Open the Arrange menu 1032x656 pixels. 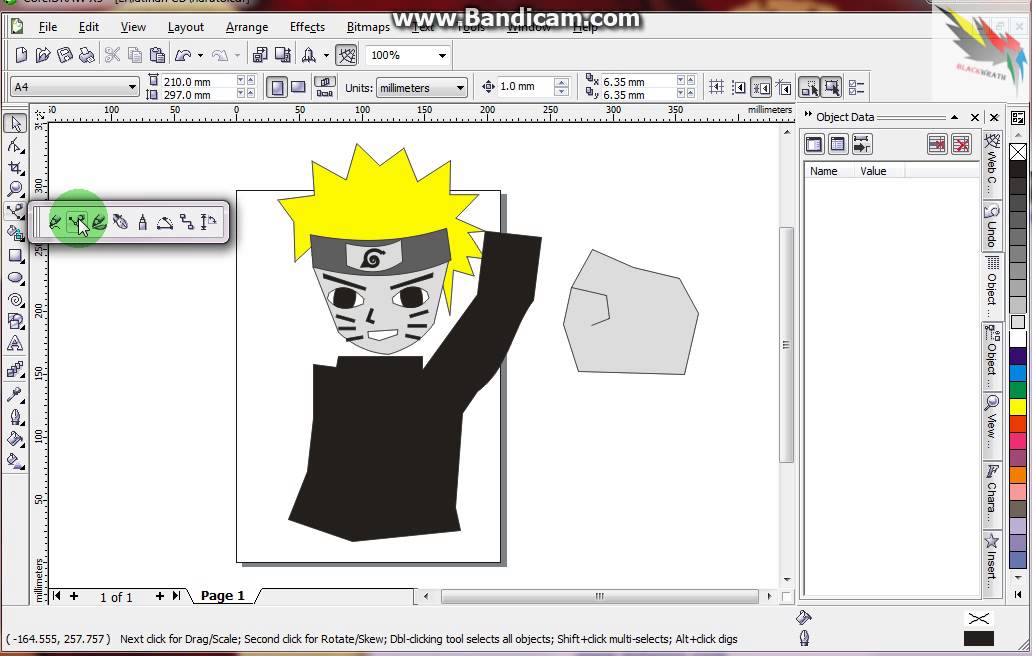247,27
